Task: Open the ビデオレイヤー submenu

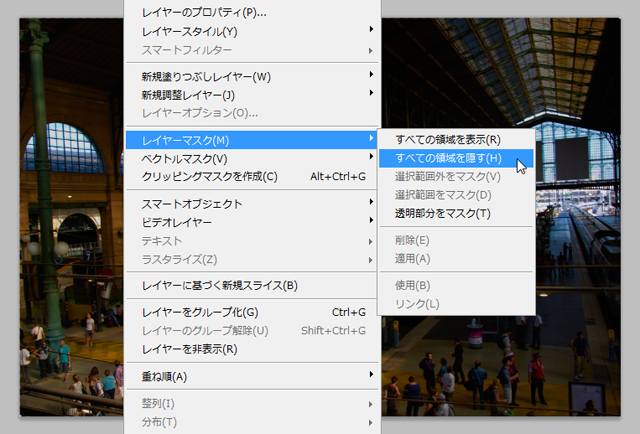Action: (252, 222)
